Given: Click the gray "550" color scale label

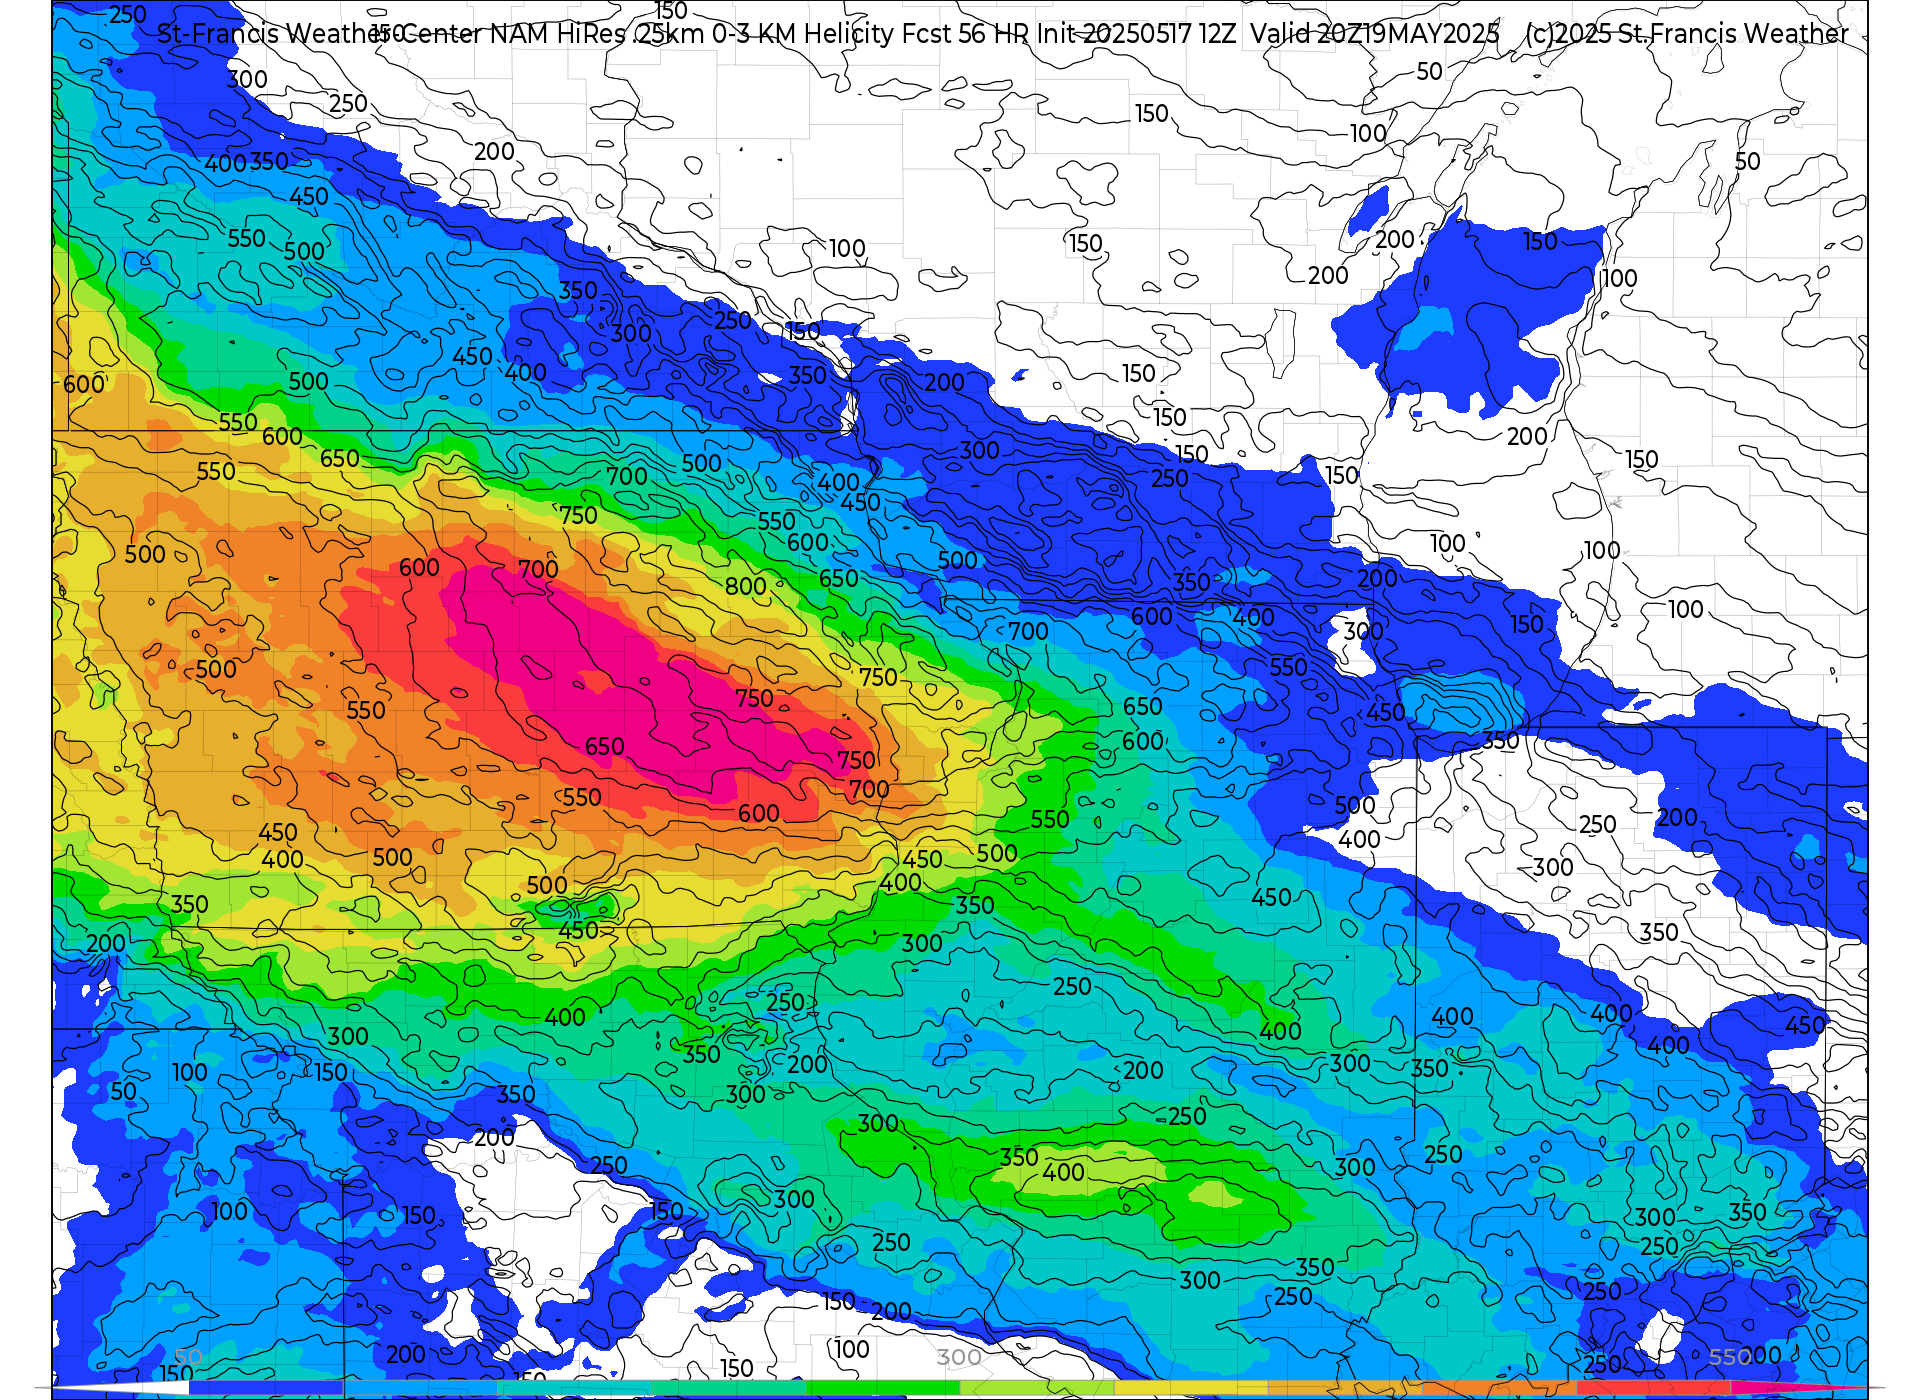Looking at the screenshot, I should [1730, 1357].
